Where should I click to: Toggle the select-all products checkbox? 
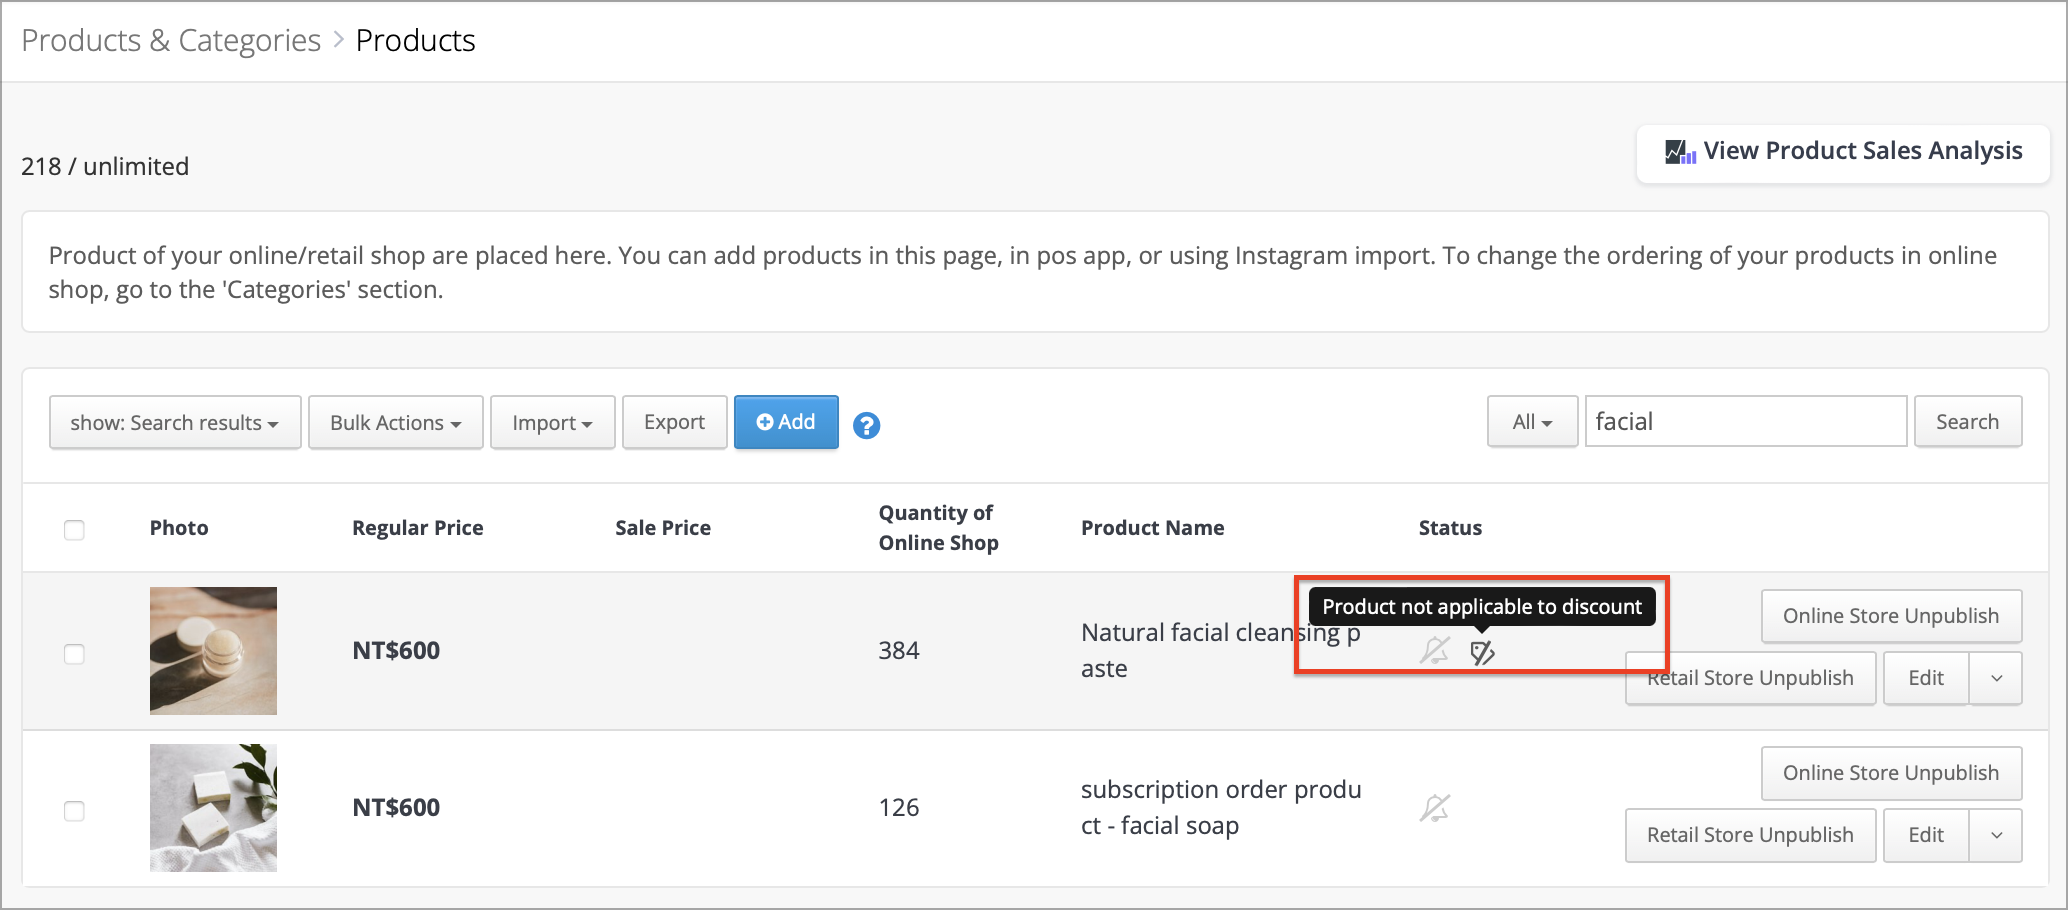coord(74,529)
